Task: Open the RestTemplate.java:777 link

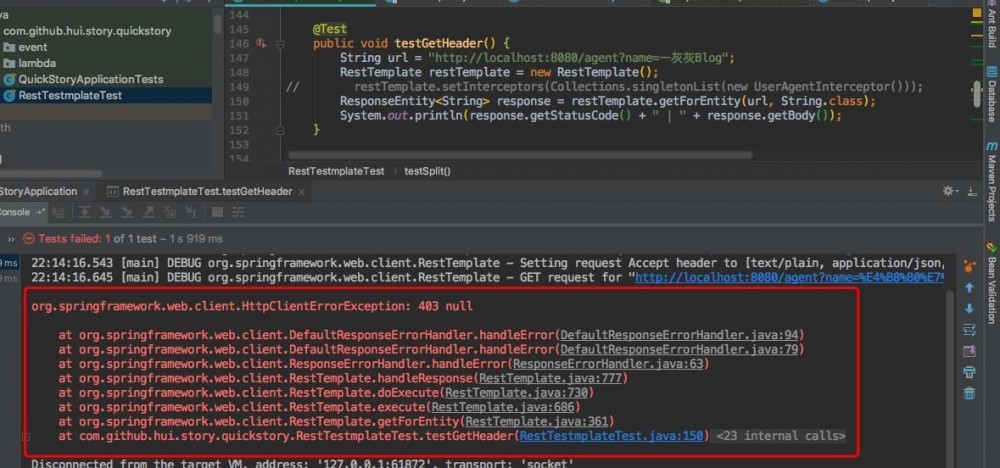Action: pos(550,379)
